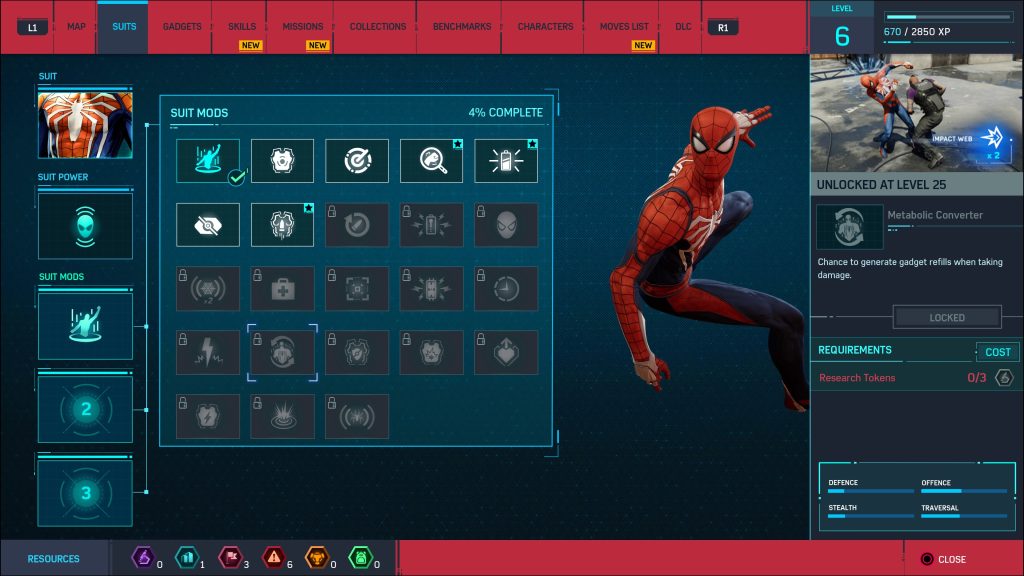Select the locked Spider-Man mask mod

507,224
